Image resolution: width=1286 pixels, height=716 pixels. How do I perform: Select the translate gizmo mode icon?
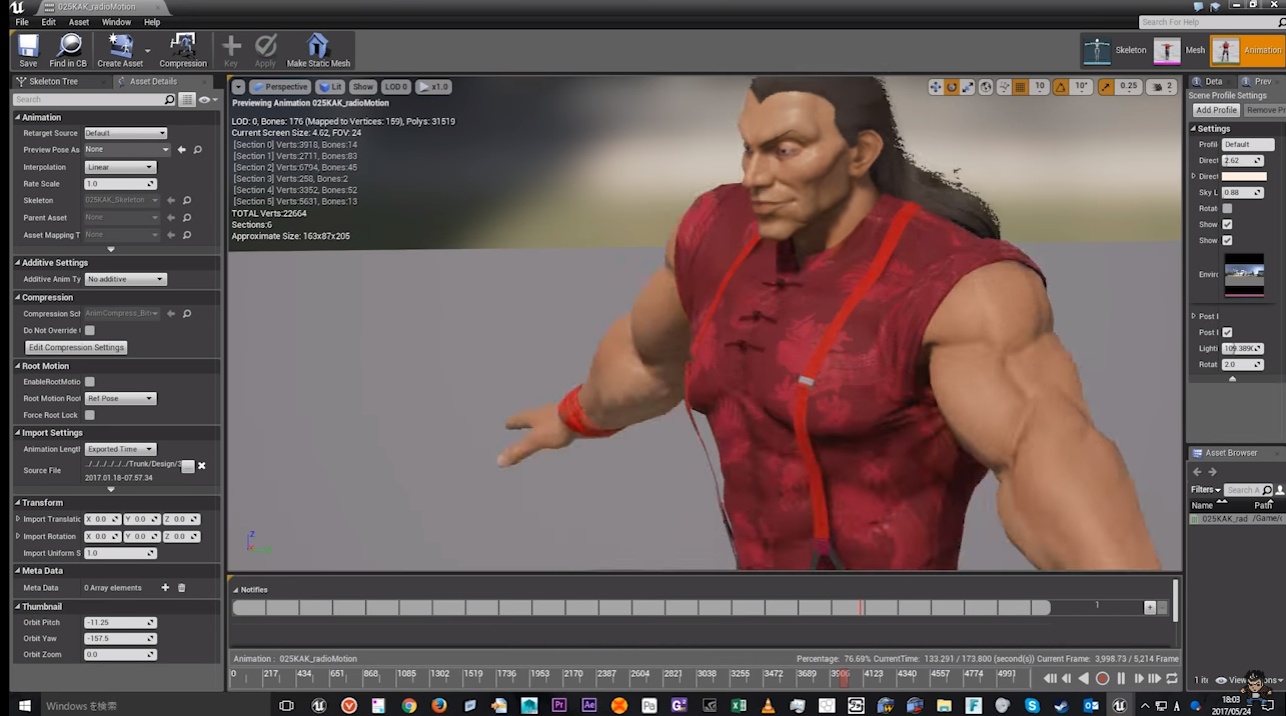pyautogui.click(x=935, y=87)
